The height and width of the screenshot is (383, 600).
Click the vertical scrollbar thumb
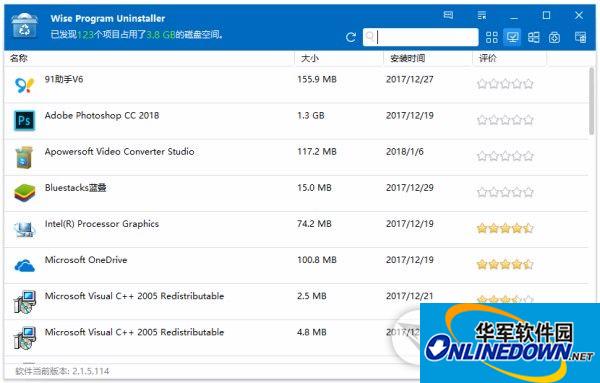pyautogui.click(x=592, y=101)
